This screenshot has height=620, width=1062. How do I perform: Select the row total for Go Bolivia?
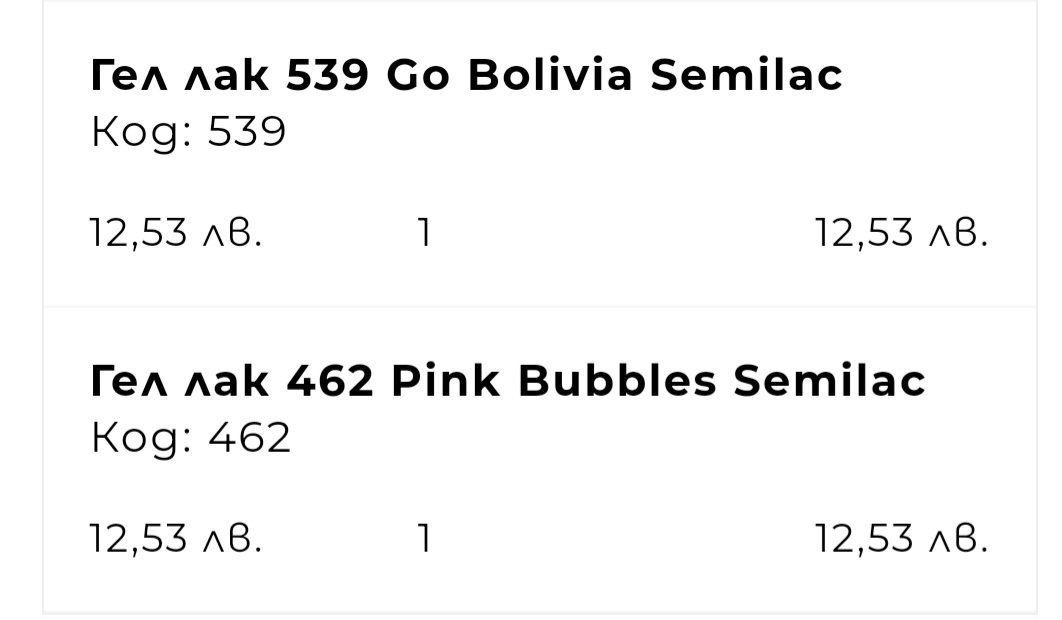[x=901, y=234]
